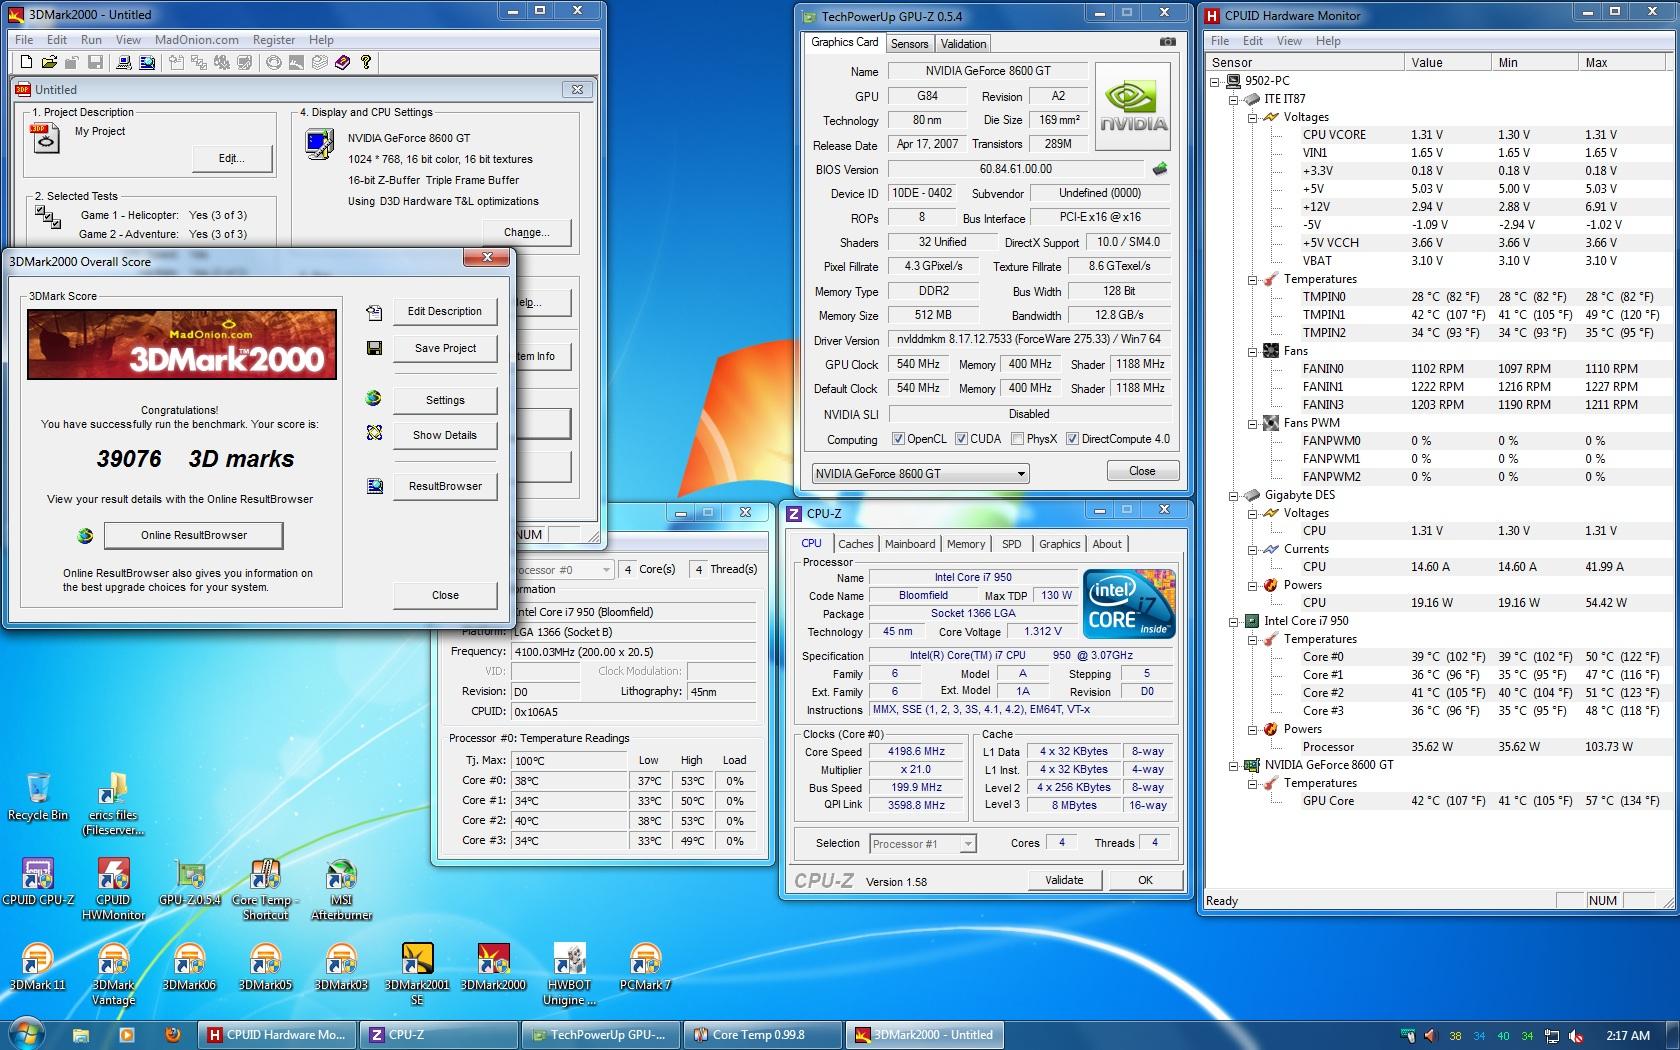Open the Run menu in 3DMark2000
The width and height of the screenshot is (1680, 1050).
[91, 40]
